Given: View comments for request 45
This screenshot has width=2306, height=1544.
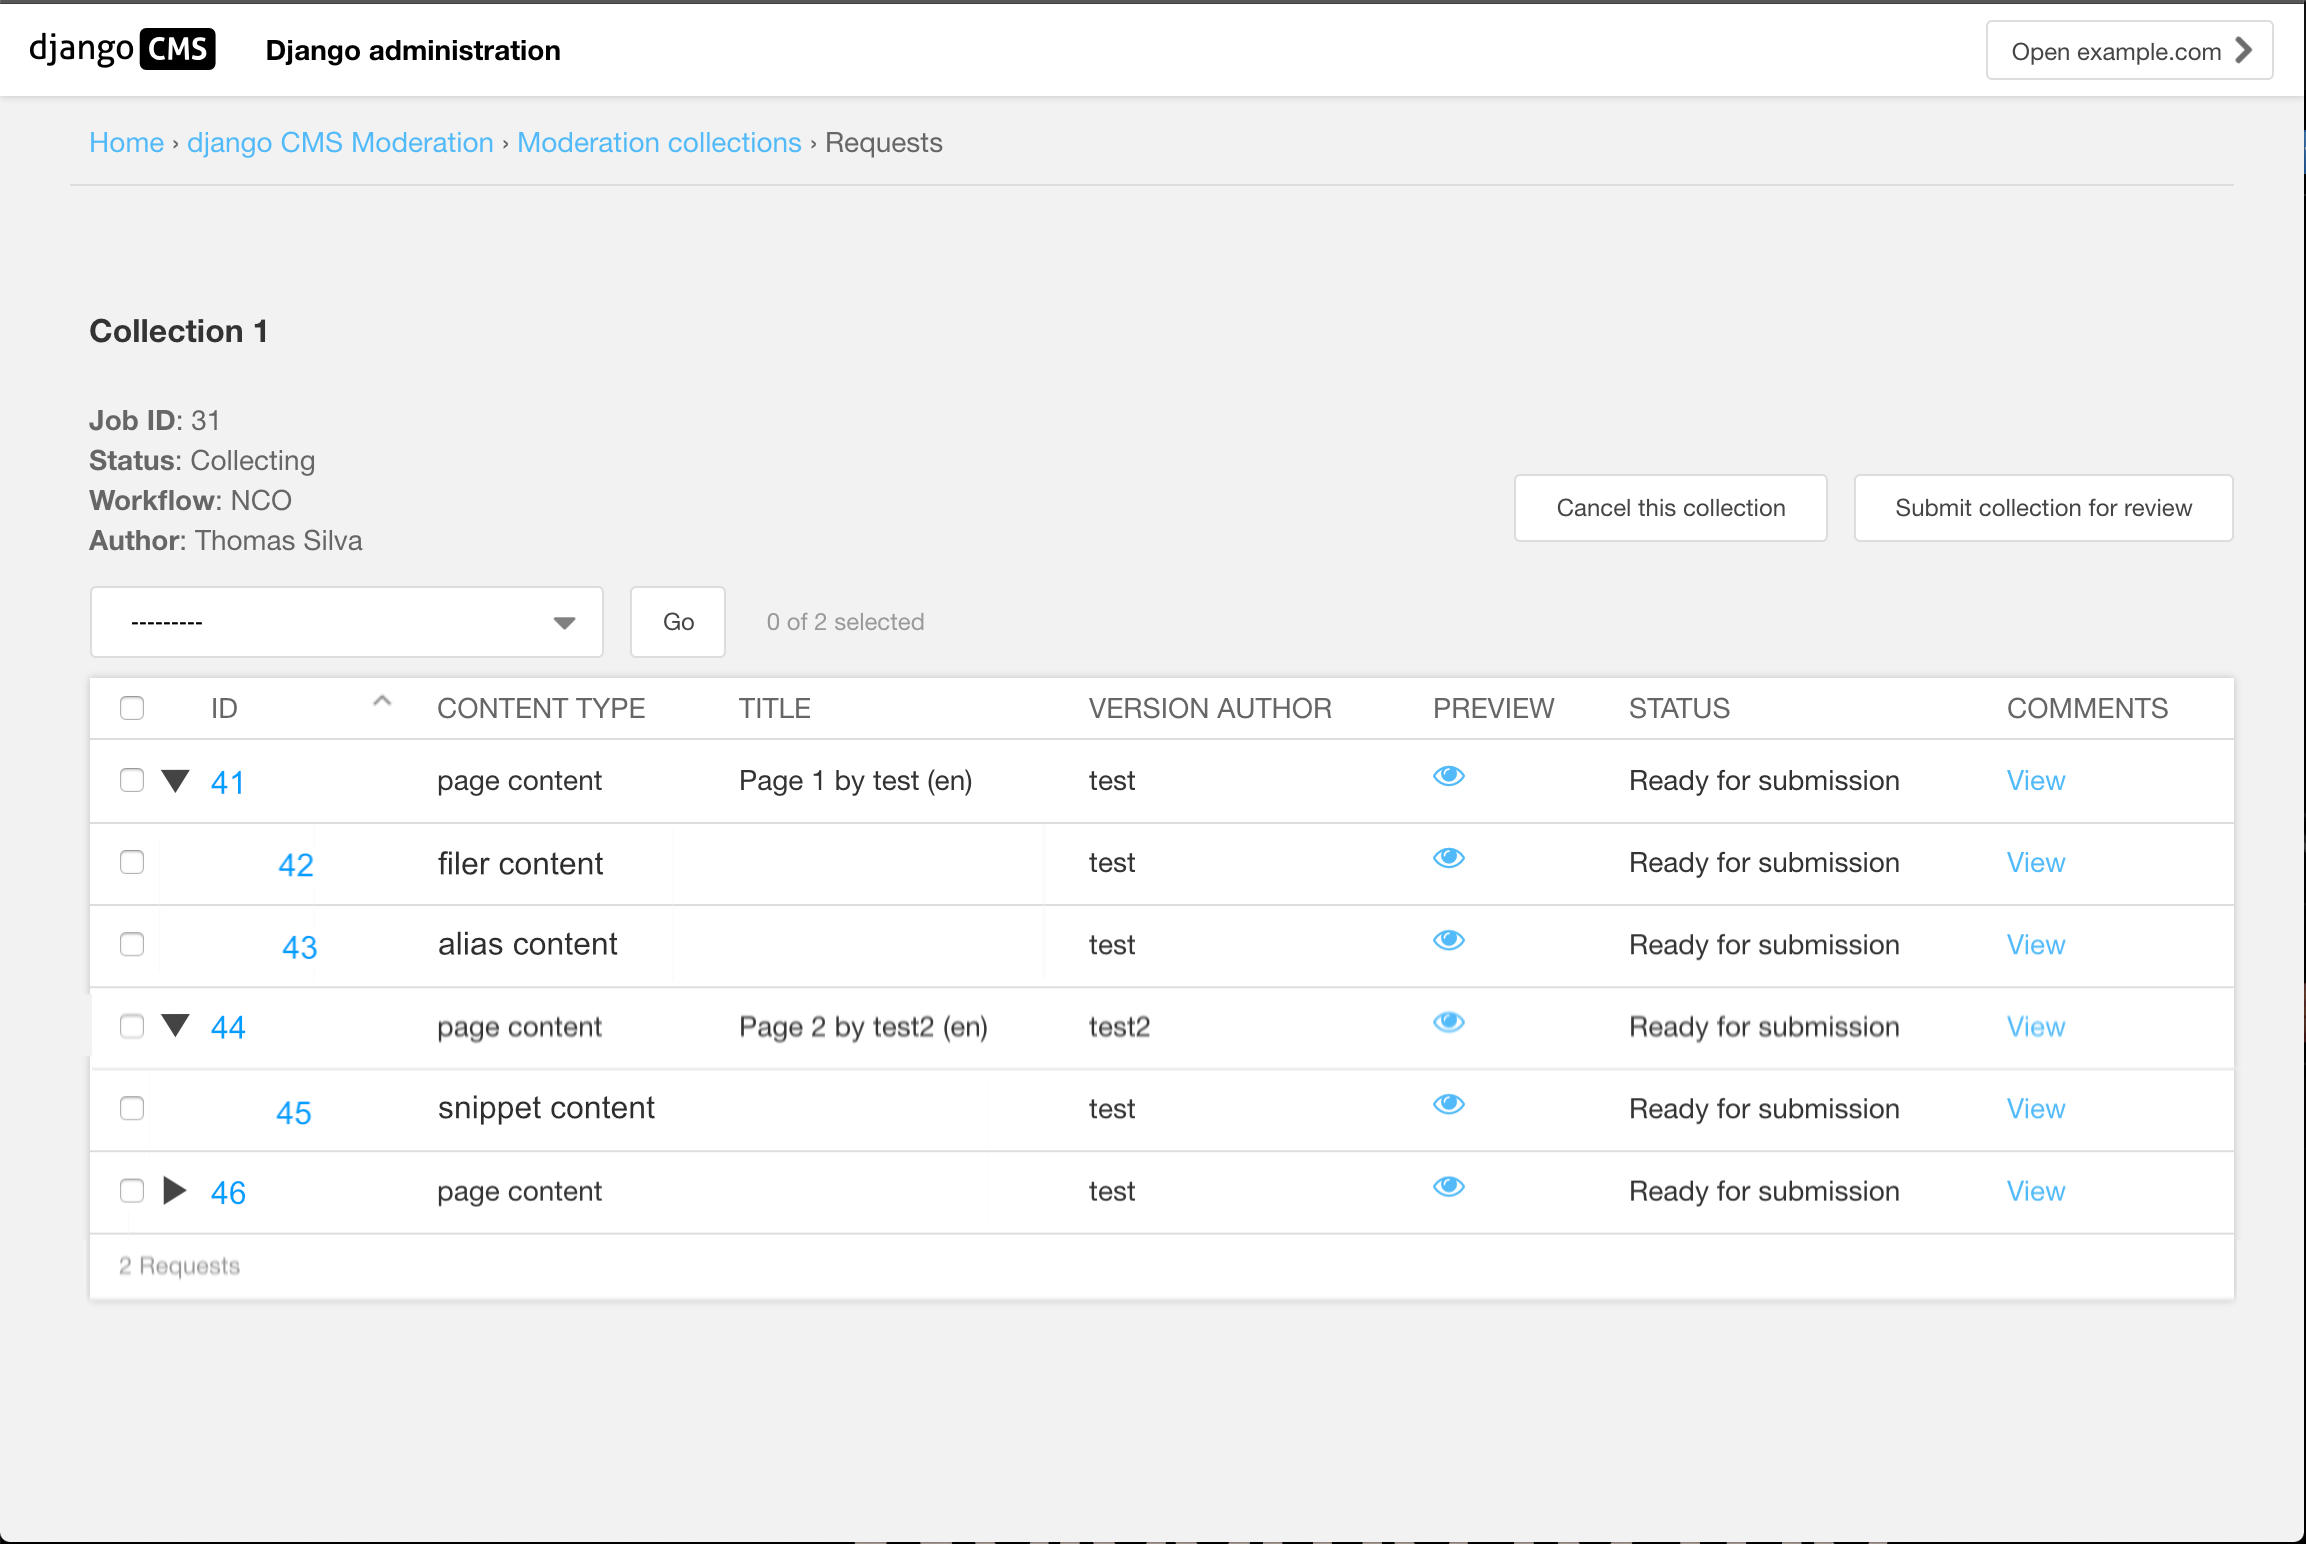Looking at the screenshot, I should click(x=2036, y=1109).
